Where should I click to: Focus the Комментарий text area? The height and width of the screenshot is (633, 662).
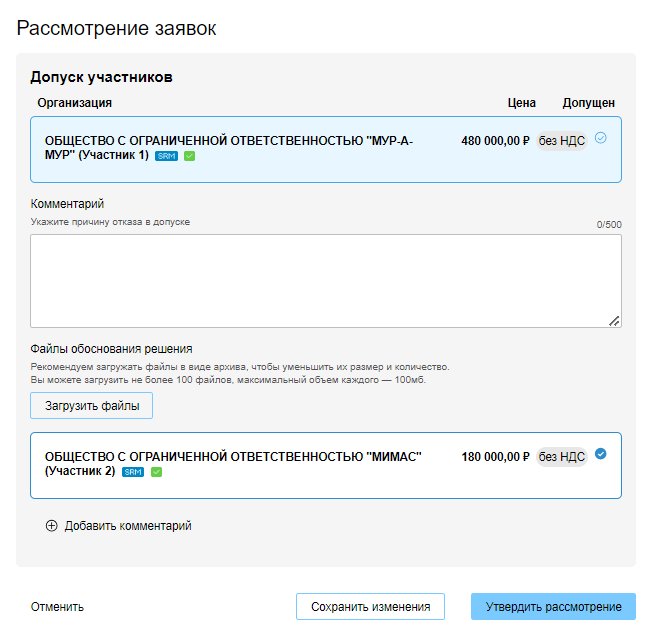coord(325,280)
